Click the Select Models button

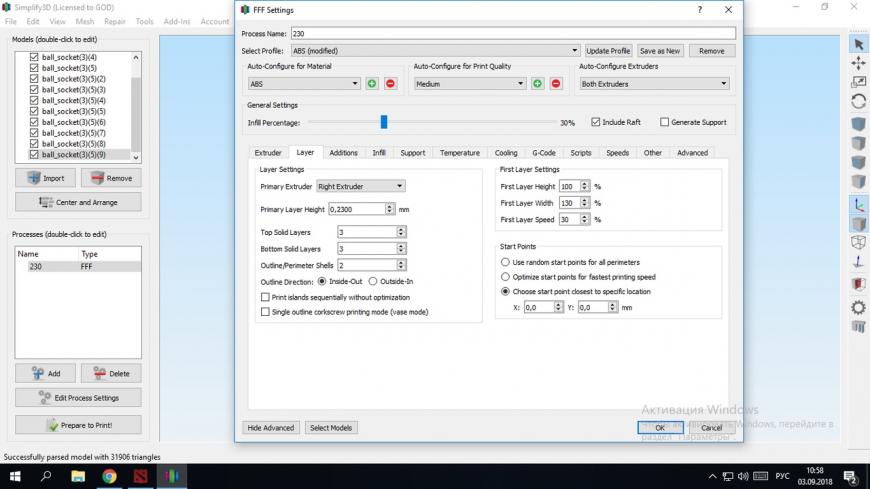331,428
